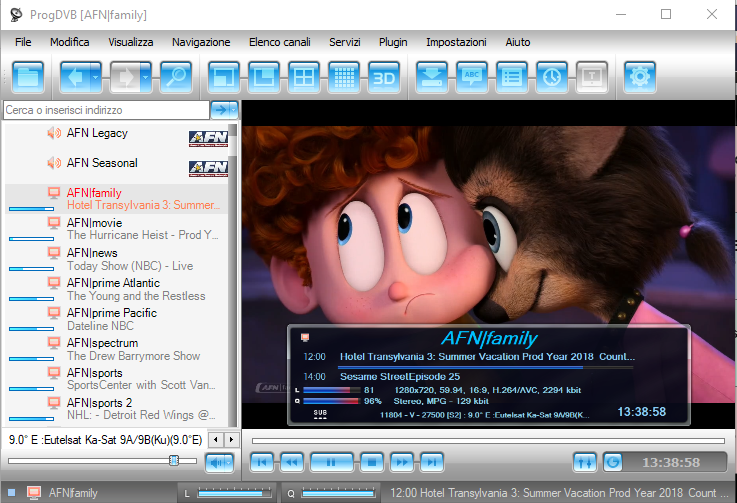The image size is (737, 503).
Task: Click the status bar quality Q meter
Action: [x=338, y=493]
